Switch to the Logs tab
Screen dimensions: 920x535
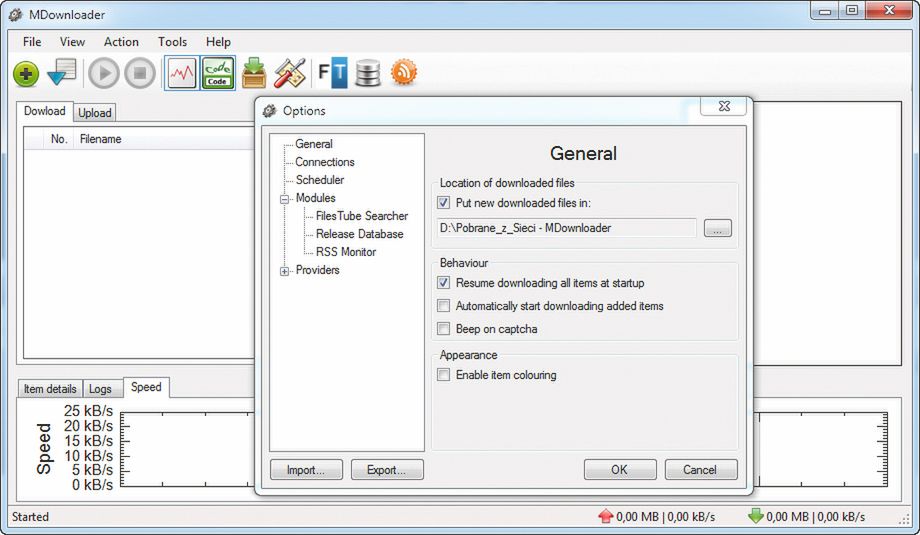pos(100,389)
